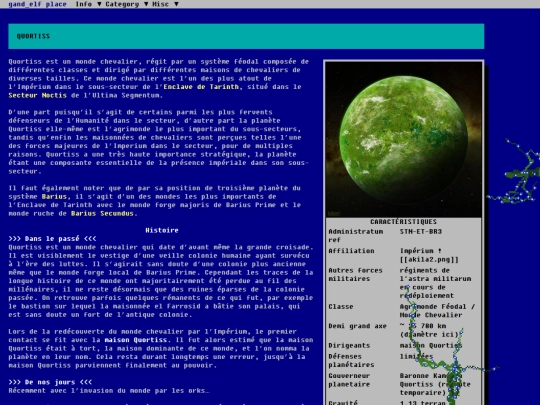Follow the Enclave de Tarinth link
The image size is (540, 405).
click(x=201, y=87)
